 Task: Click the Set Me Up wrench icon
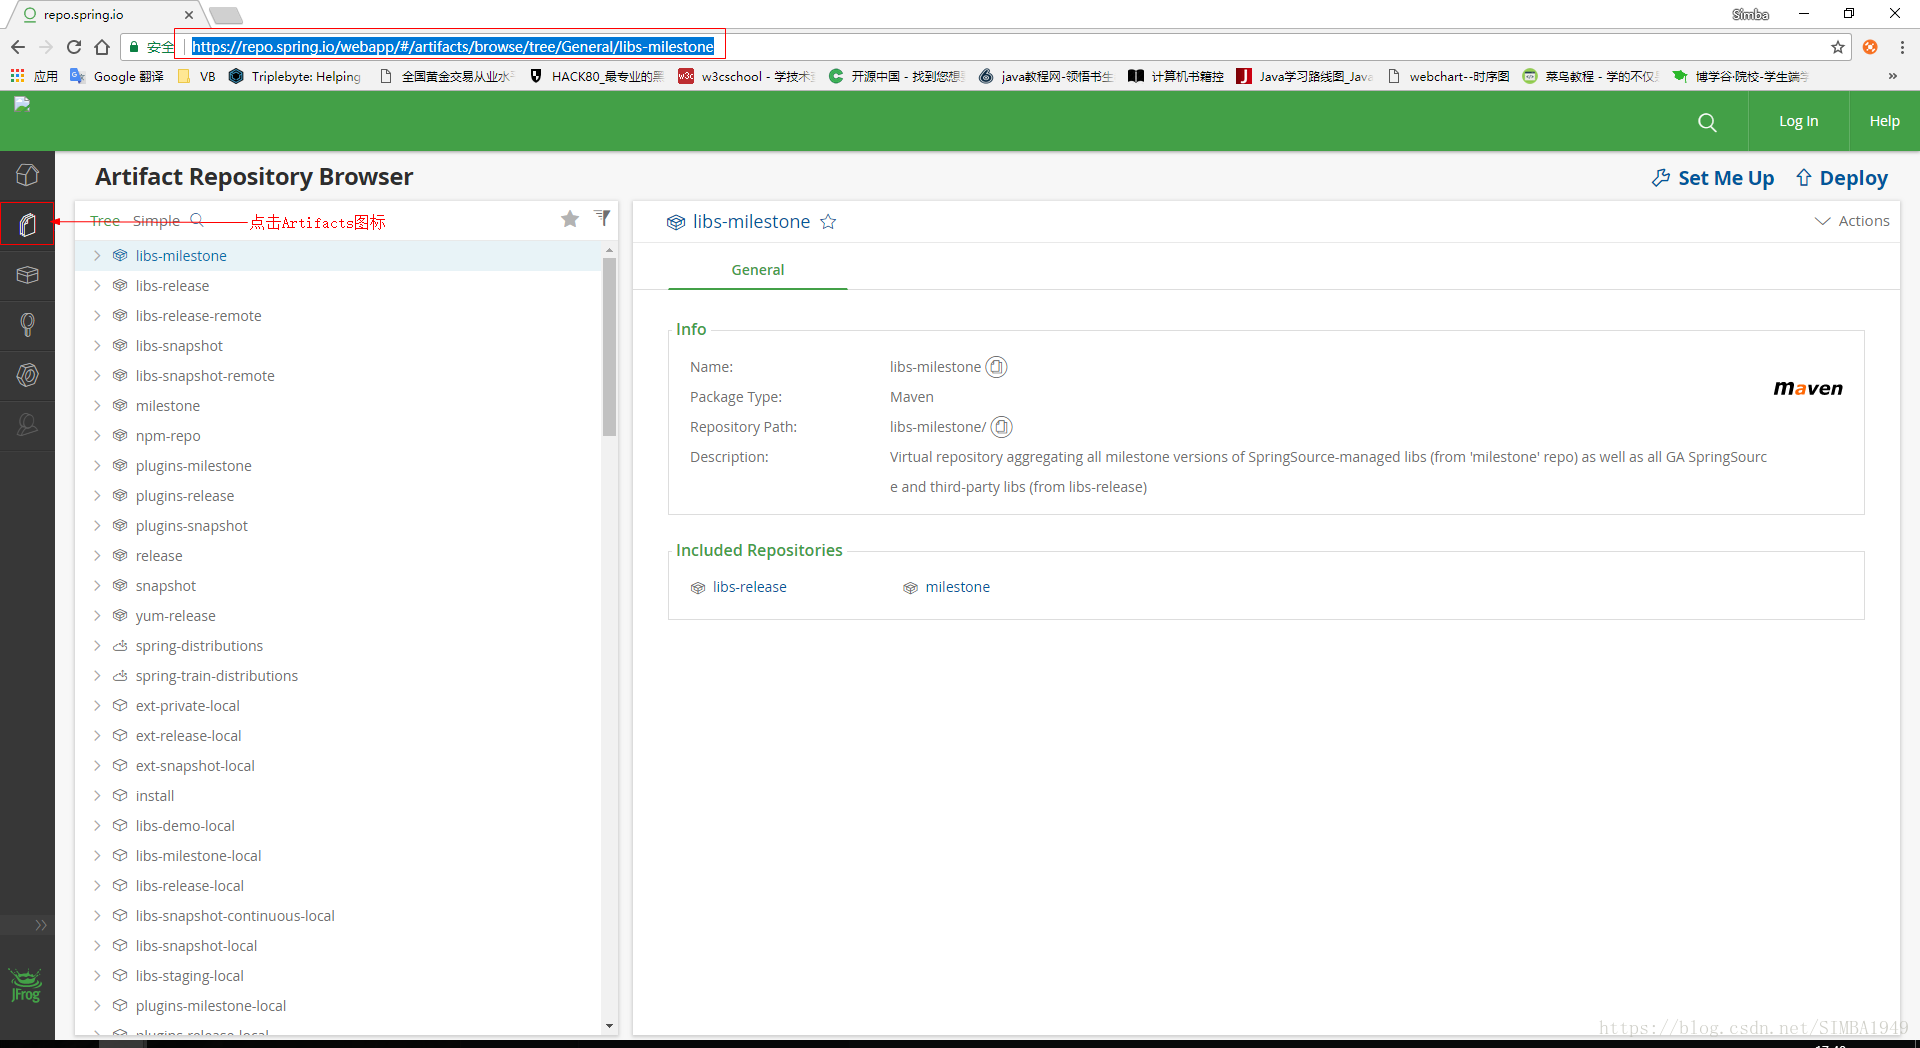1661,178
